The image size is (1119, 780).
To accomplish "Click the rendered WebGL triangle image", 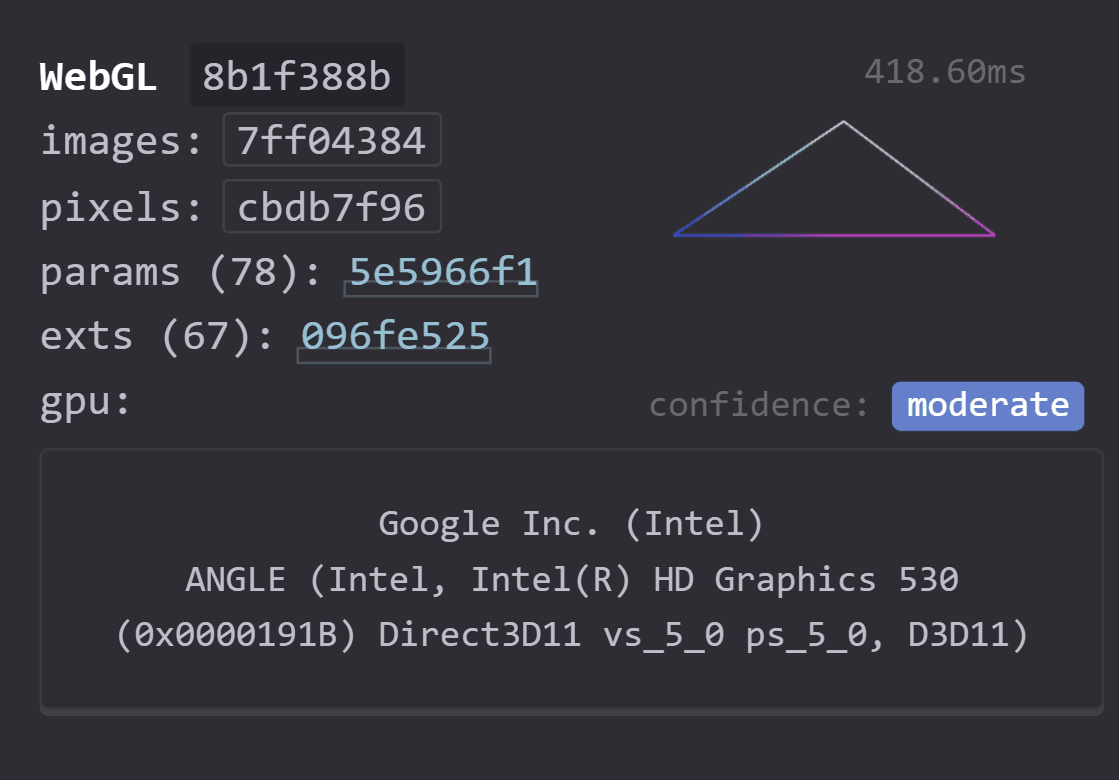I will click(834, 178).
